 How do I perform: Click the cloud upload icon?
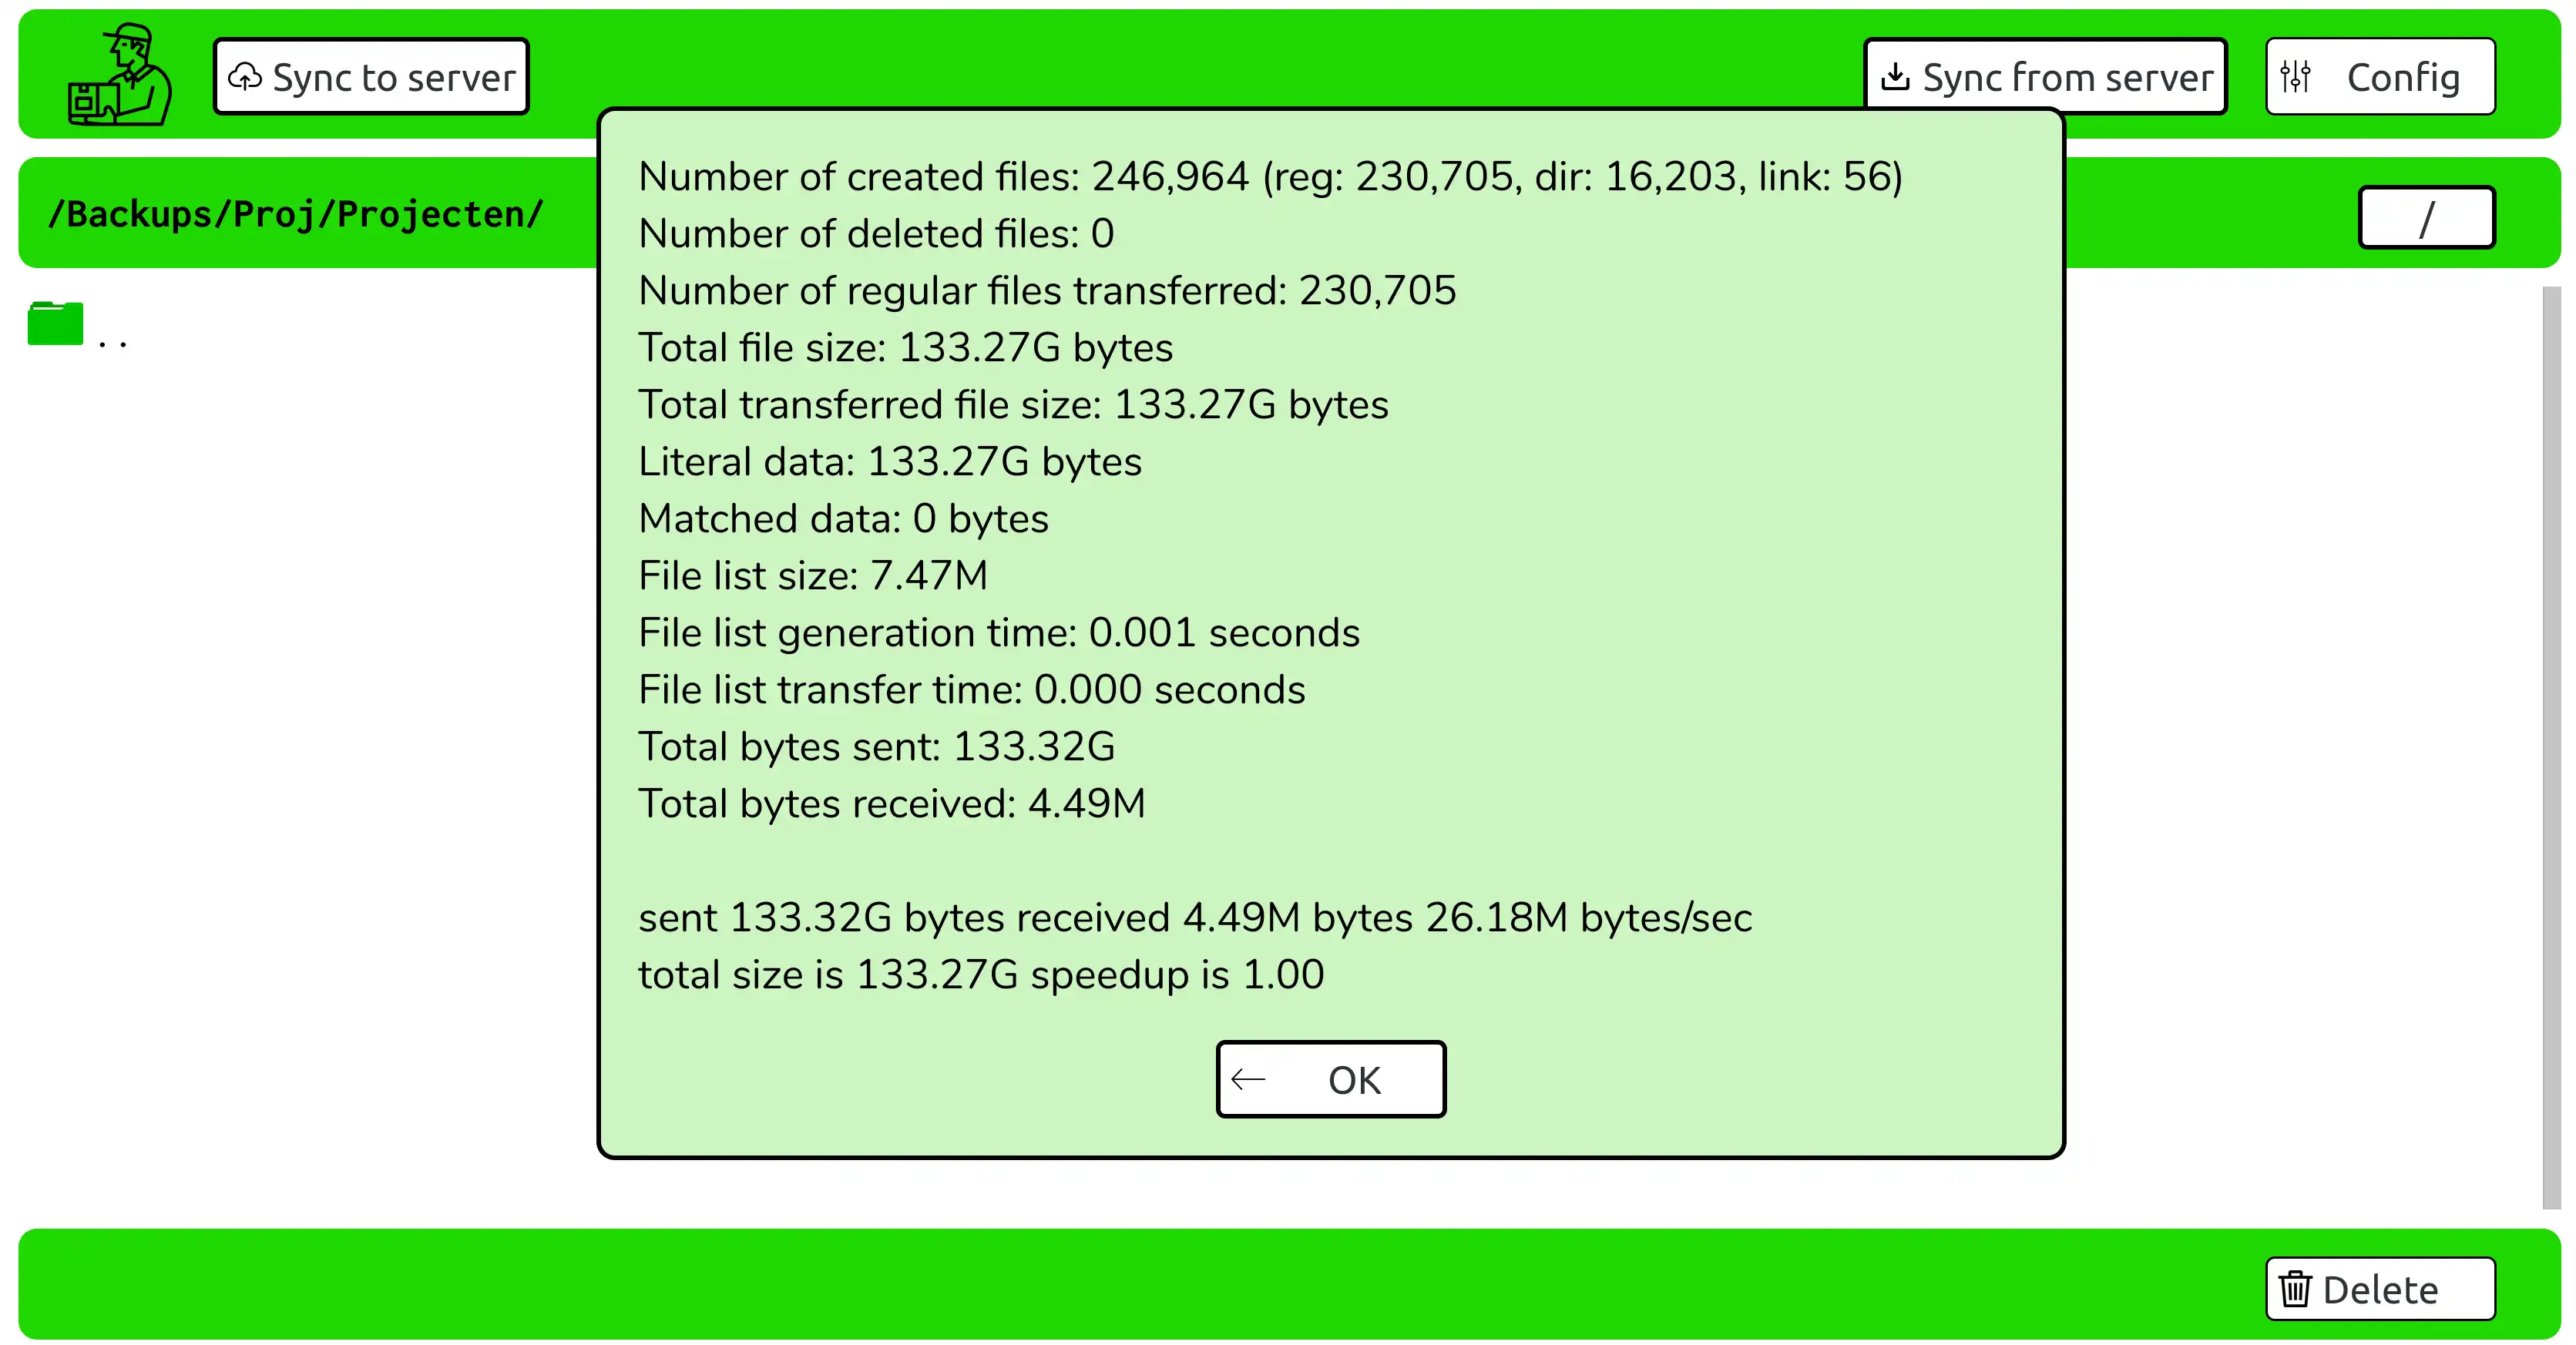[245, 77]
